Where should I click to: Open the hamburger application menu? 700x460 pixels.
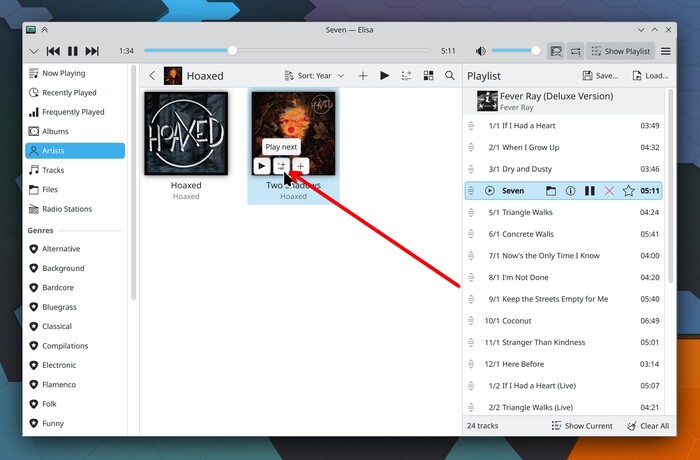coord(666,51)
